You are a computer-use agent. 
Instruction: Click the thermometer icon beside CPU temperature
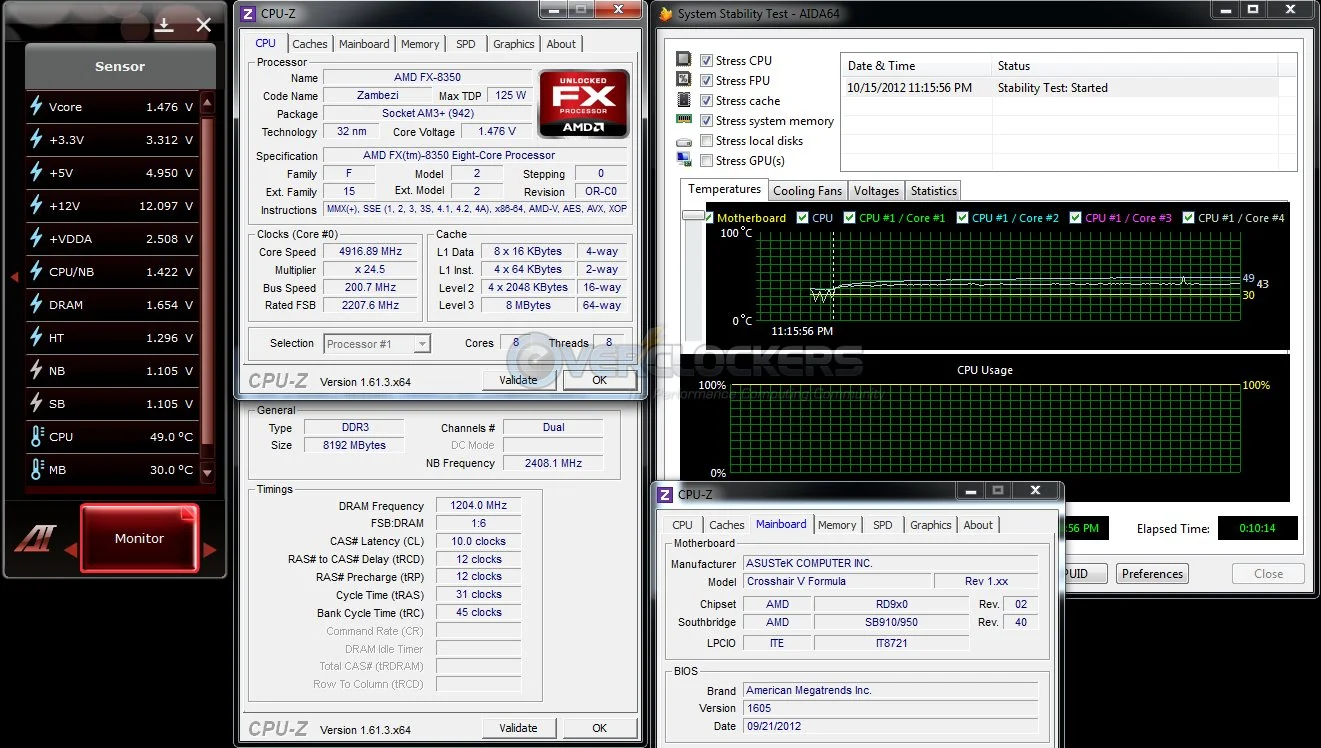pos(37,436)
